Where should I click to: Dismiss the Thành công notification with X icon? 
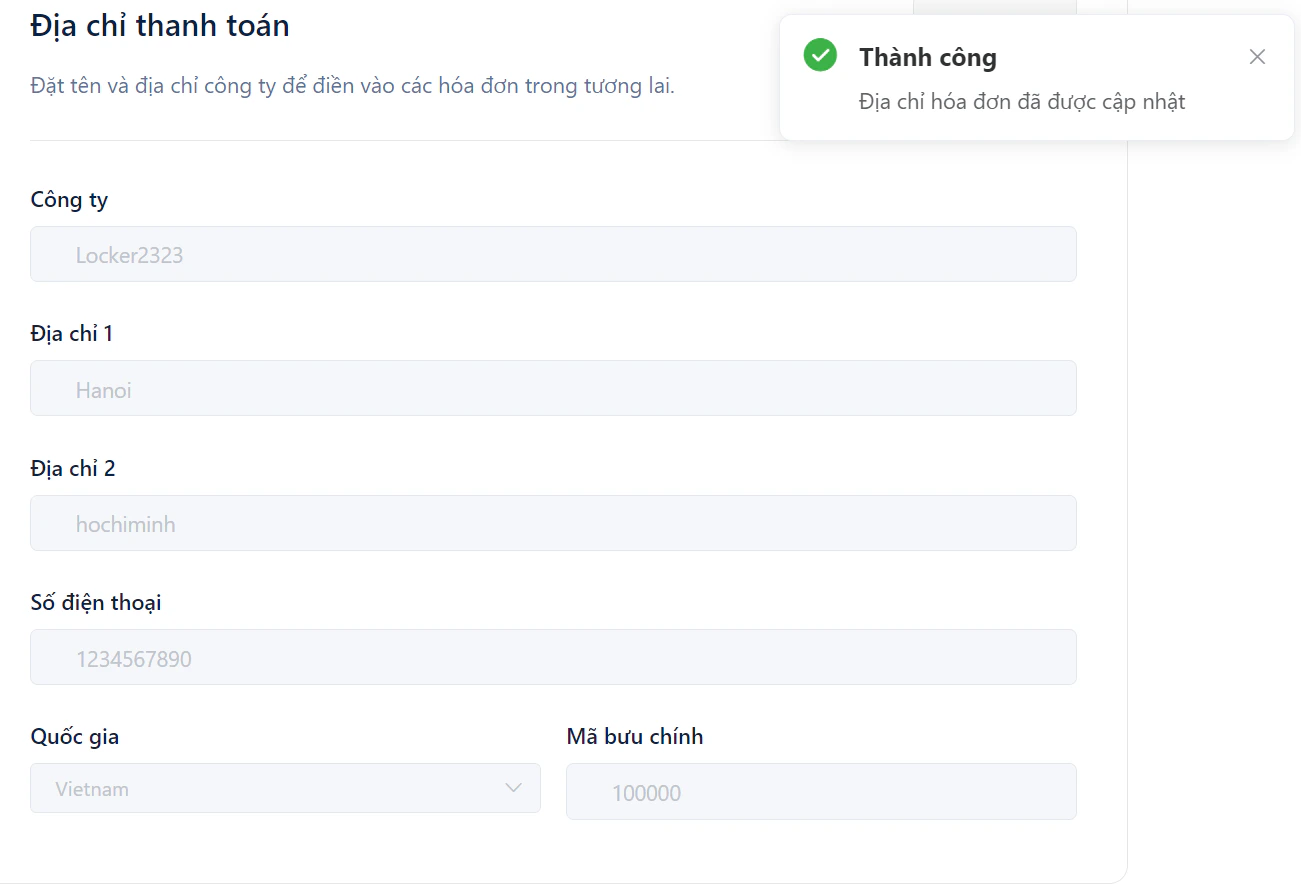coord(1257,57)
